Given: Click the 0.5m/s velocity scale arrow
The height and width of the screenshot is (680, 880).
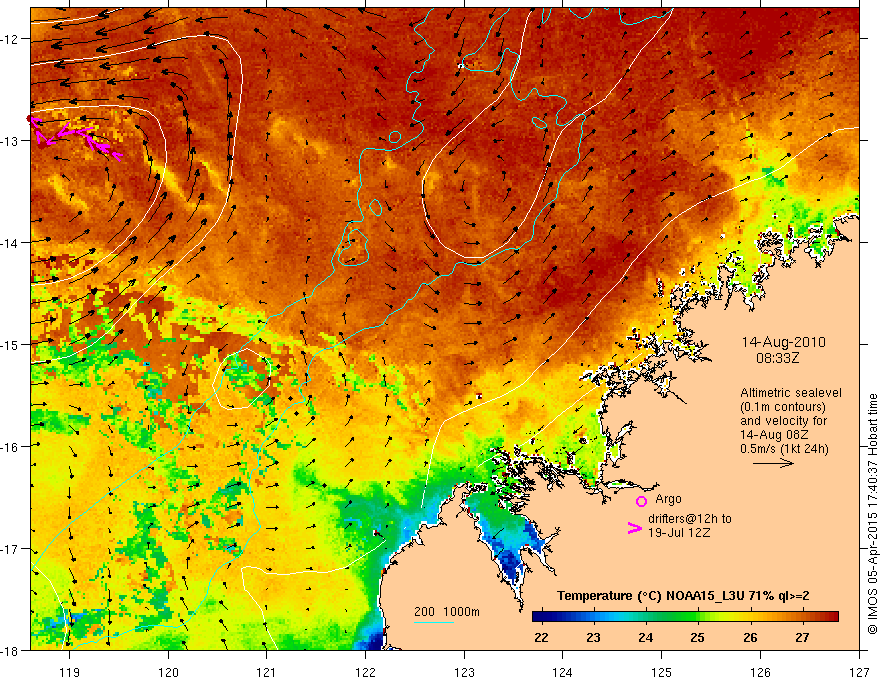Looking at the screenshot, I should click(773, 463).
